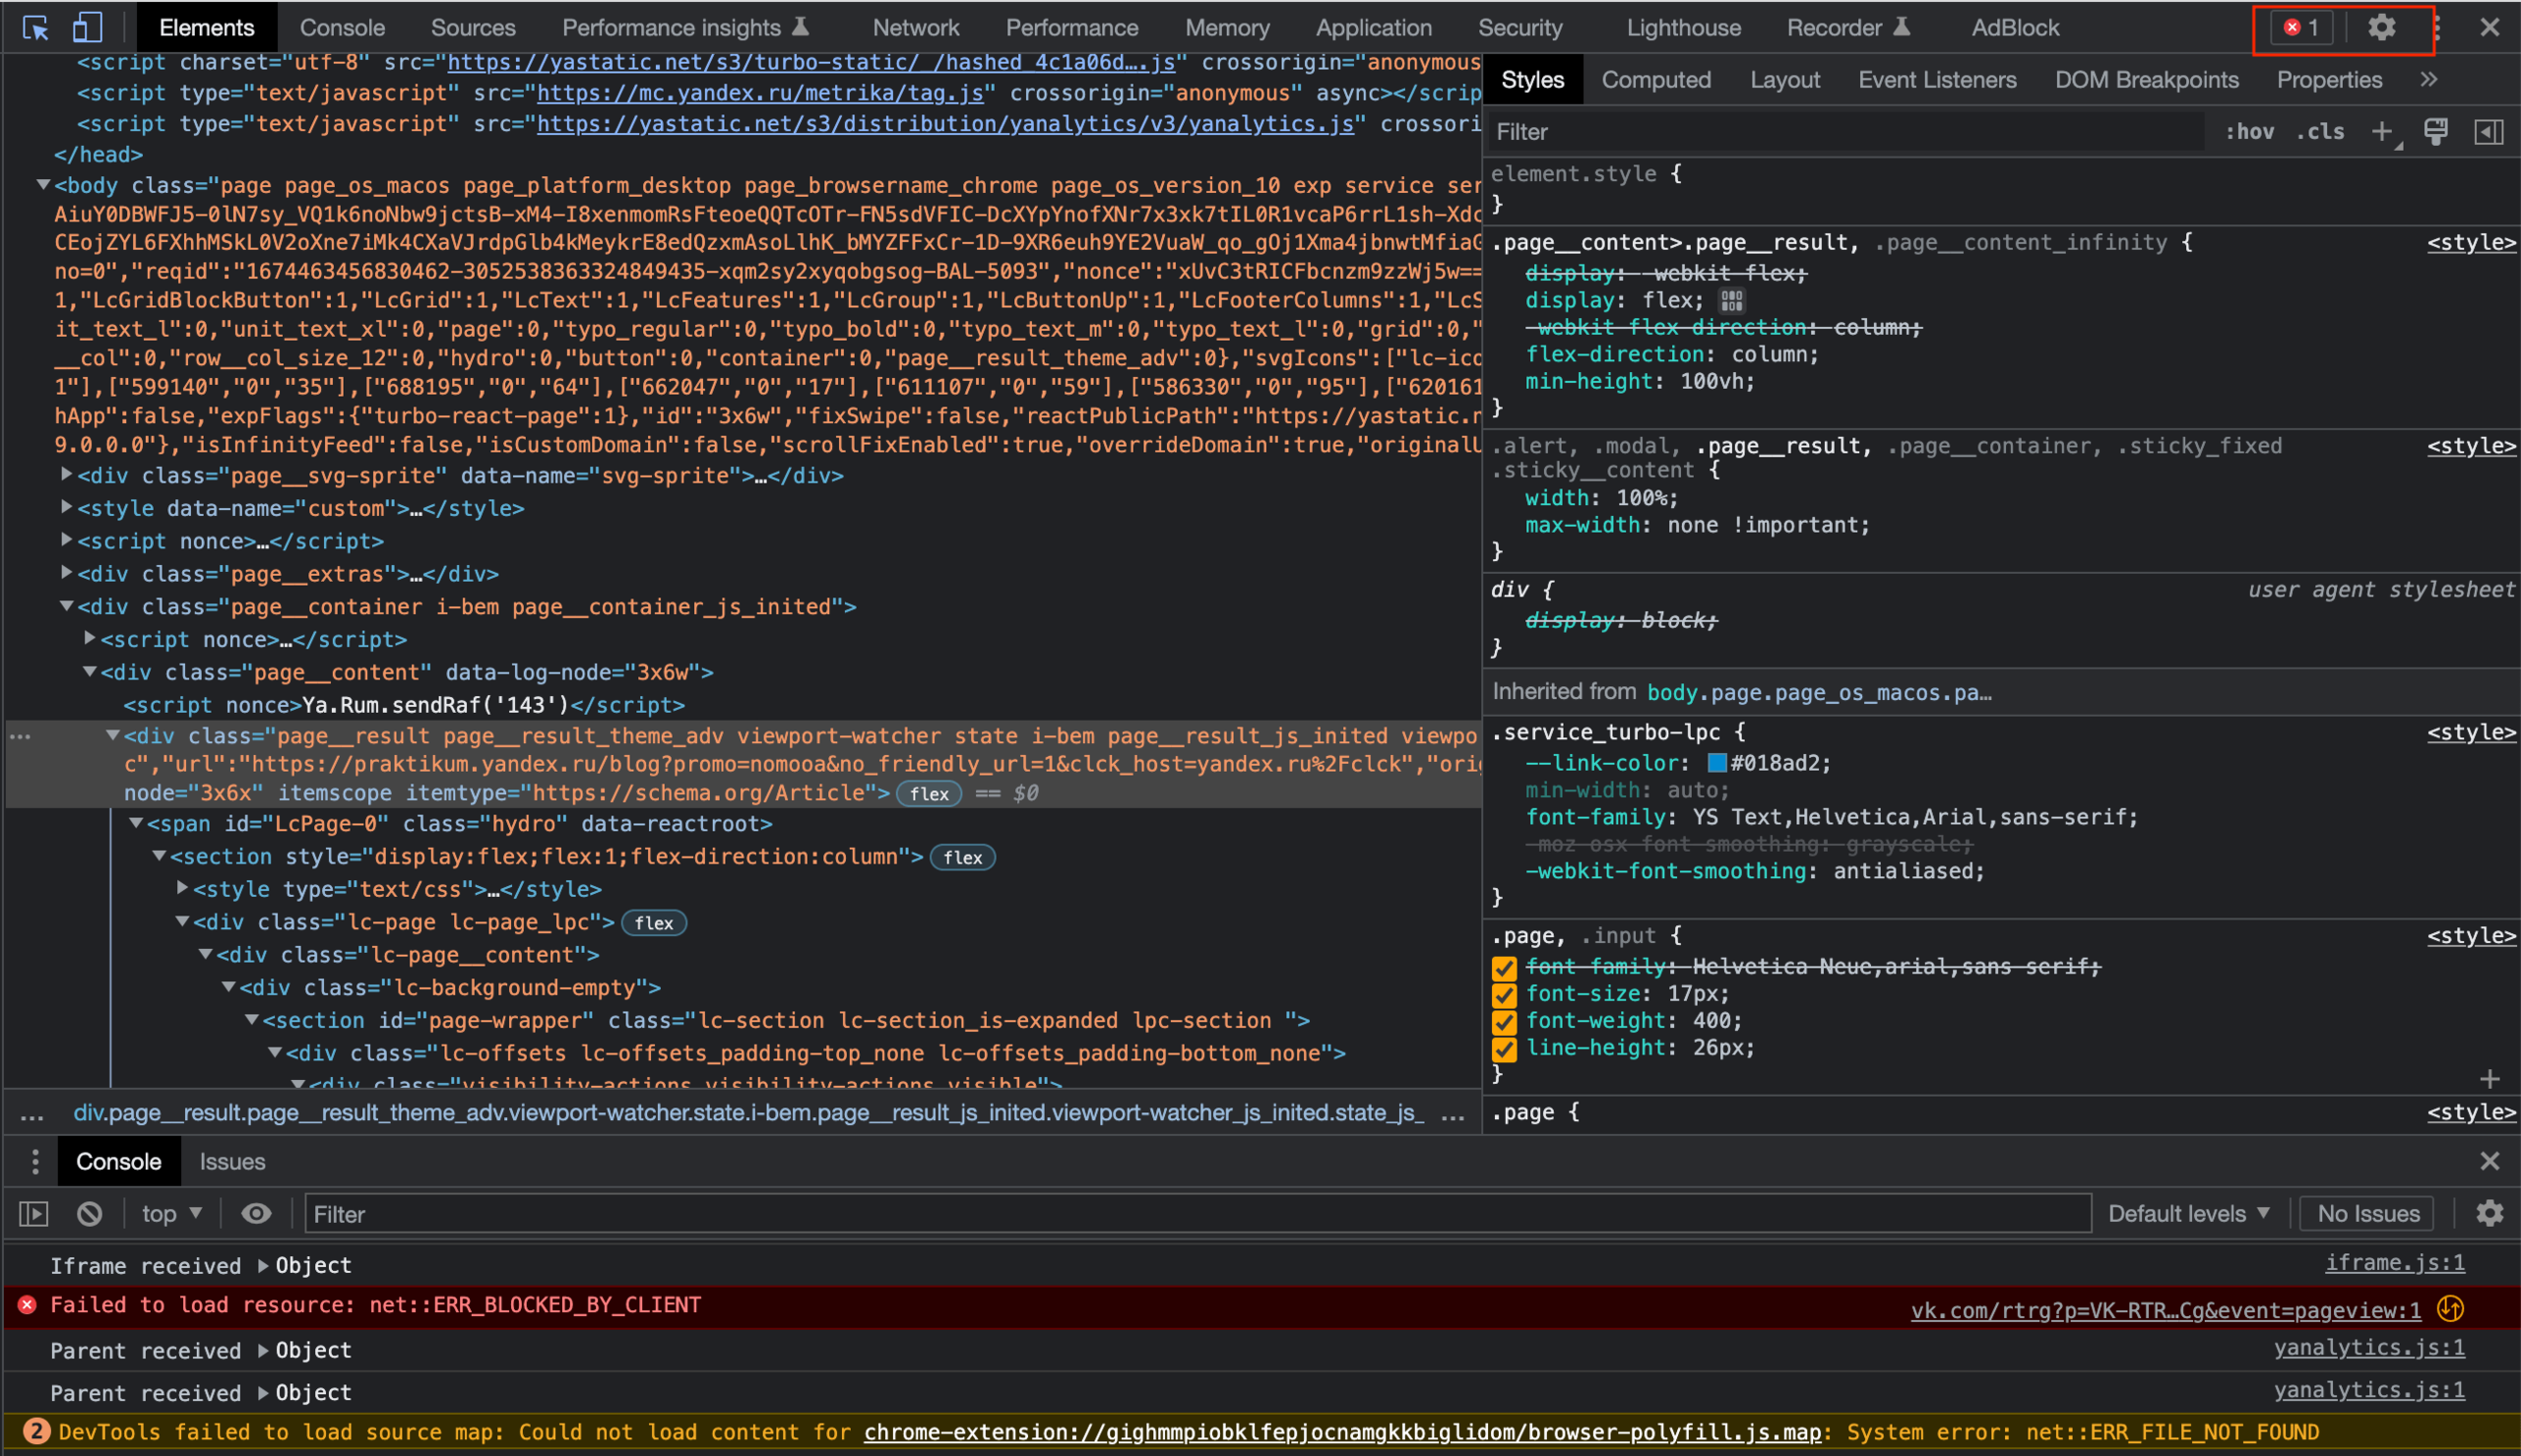Click the clear console icon
2521x1456 pixels.
point(90,1214)
